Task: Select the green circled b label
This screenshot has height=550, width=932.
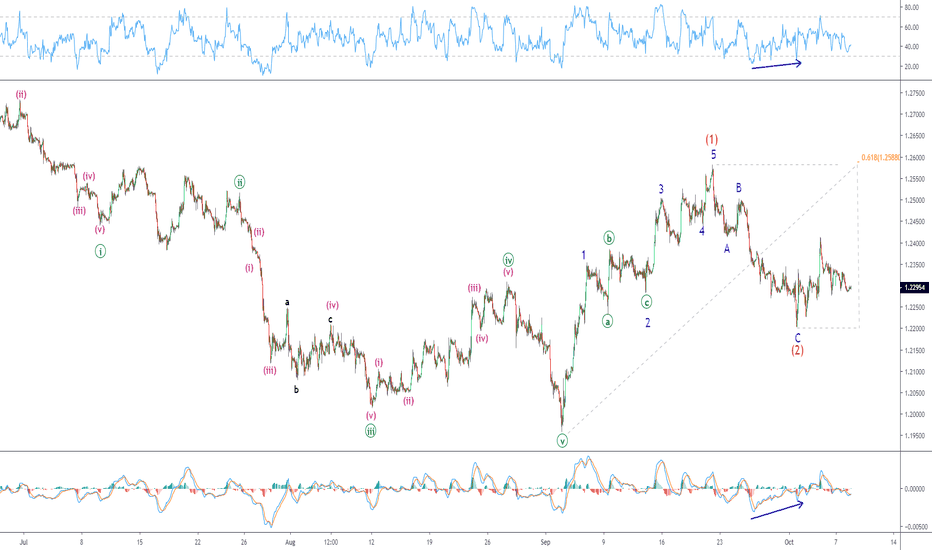Action: click(x=609, y=238)
